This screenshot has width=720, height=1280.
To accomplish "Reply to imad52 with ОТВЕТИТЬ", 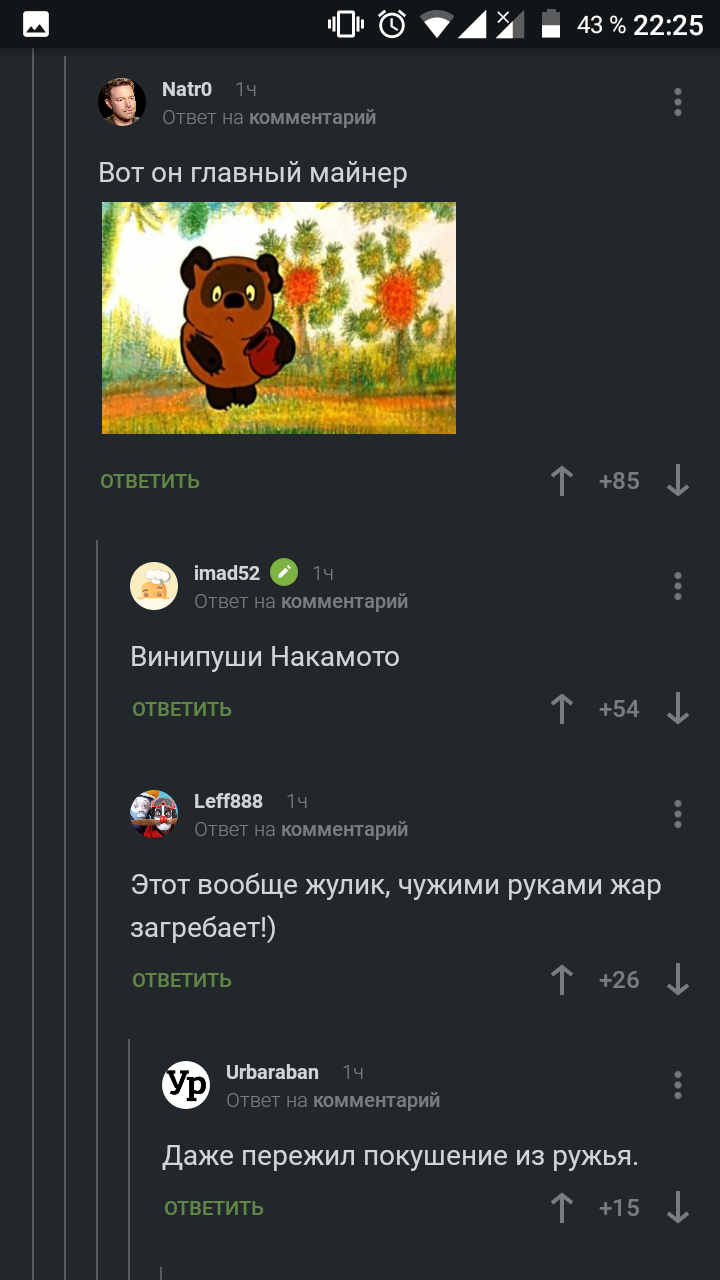I will coord(182,709).
